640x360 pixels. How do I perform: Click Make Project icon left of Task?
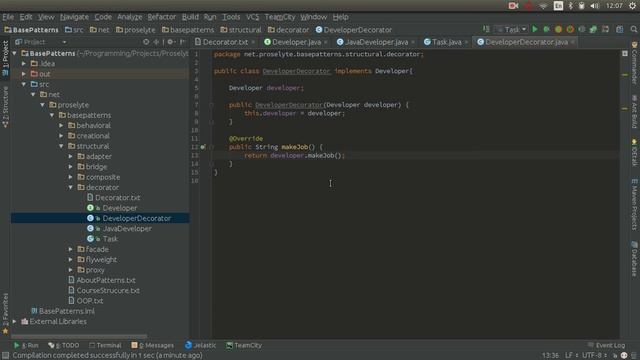click(x=486, y=29)
